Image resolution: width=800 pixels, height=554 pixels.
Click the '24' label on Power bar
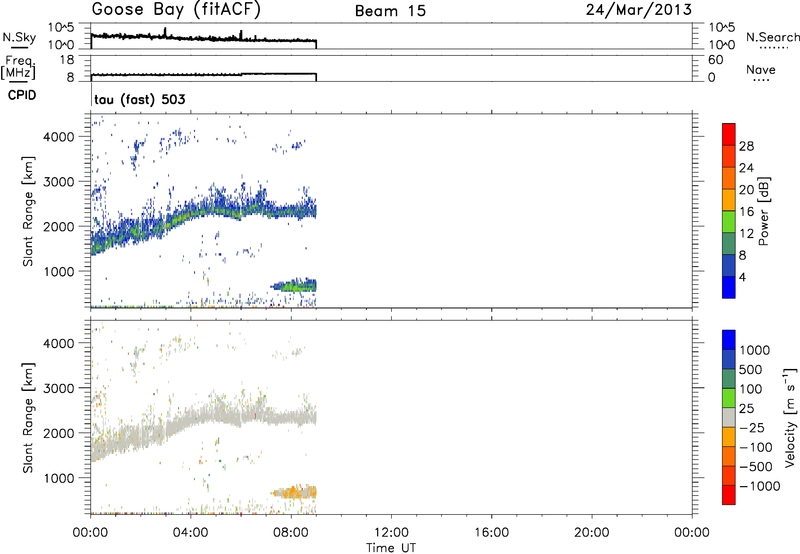click(x=746, y=168)
